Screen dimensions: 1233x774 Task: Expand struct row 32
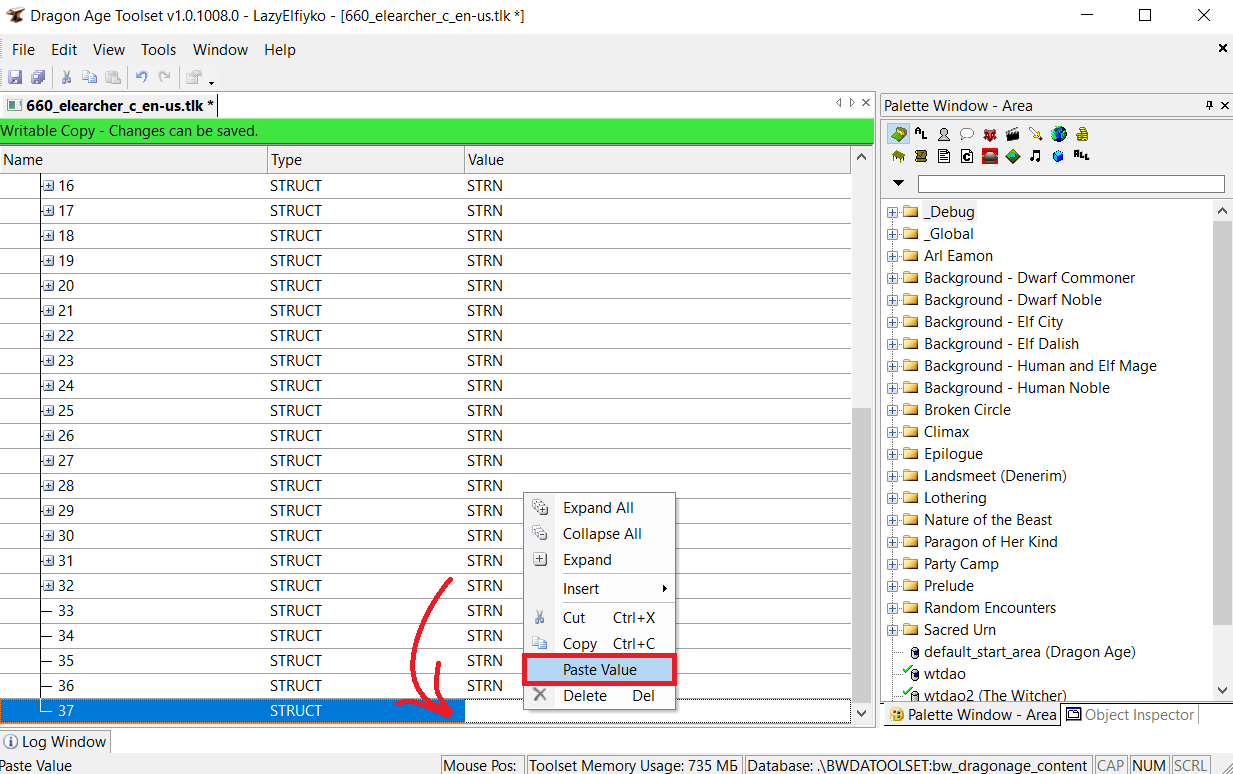(48, 586)
